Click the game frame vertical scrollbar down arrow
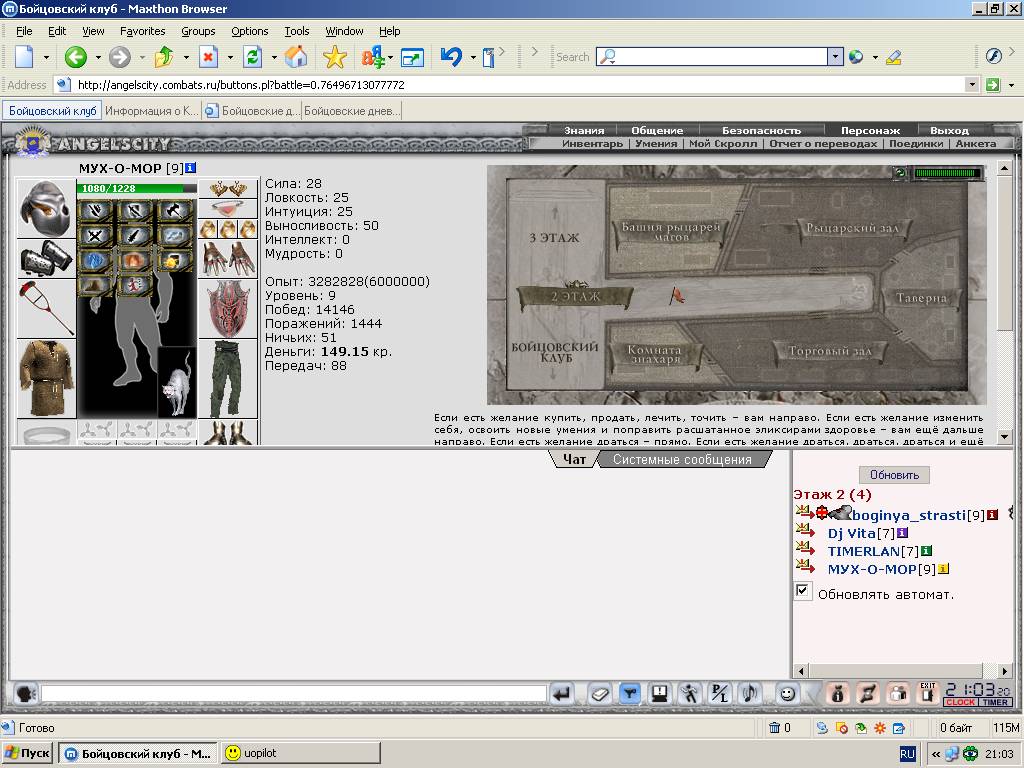1024x768 pixels. pos(1005,436)
